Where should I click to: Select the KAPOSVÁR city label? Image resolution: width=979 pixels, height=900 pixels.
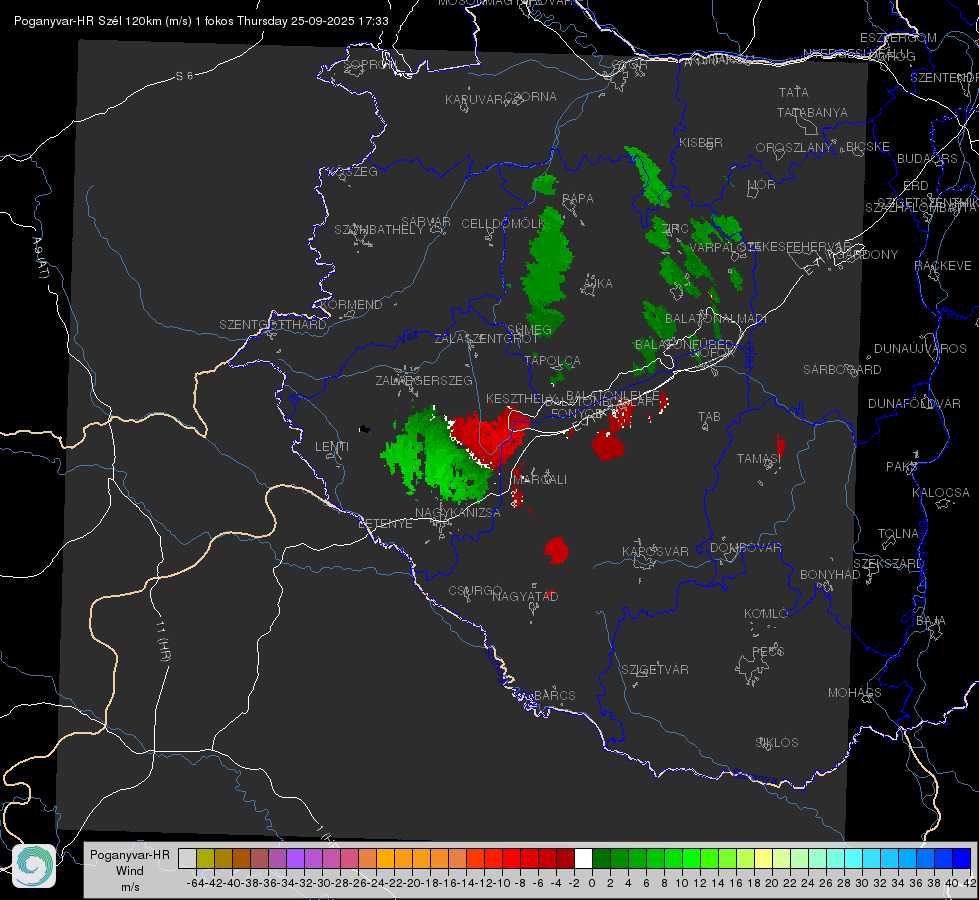click(655, 551)
